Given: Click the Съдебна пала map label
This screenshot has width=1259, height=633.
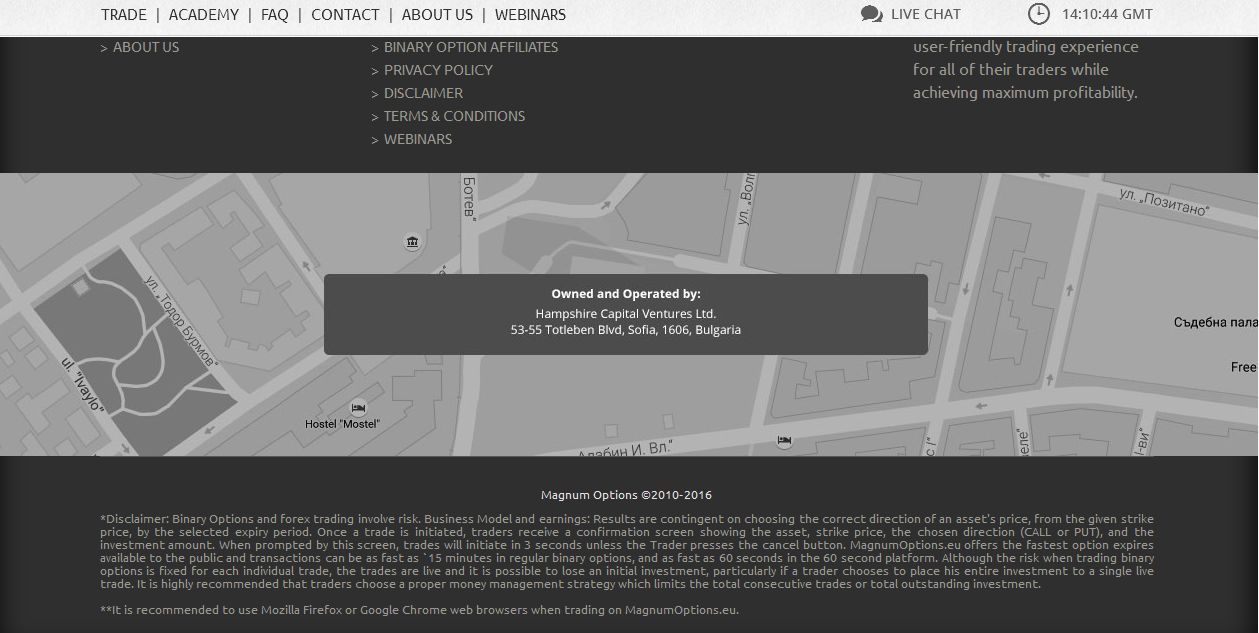Looking at the screenshot, I should tap(1215, 323).
